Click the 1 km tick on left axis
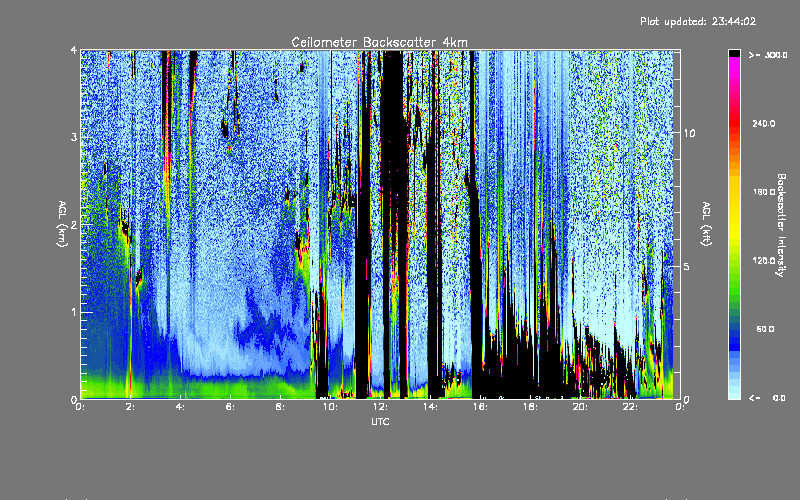Image resolution: width=800 pixels, height=500 pixels. [x=74, y=312]
